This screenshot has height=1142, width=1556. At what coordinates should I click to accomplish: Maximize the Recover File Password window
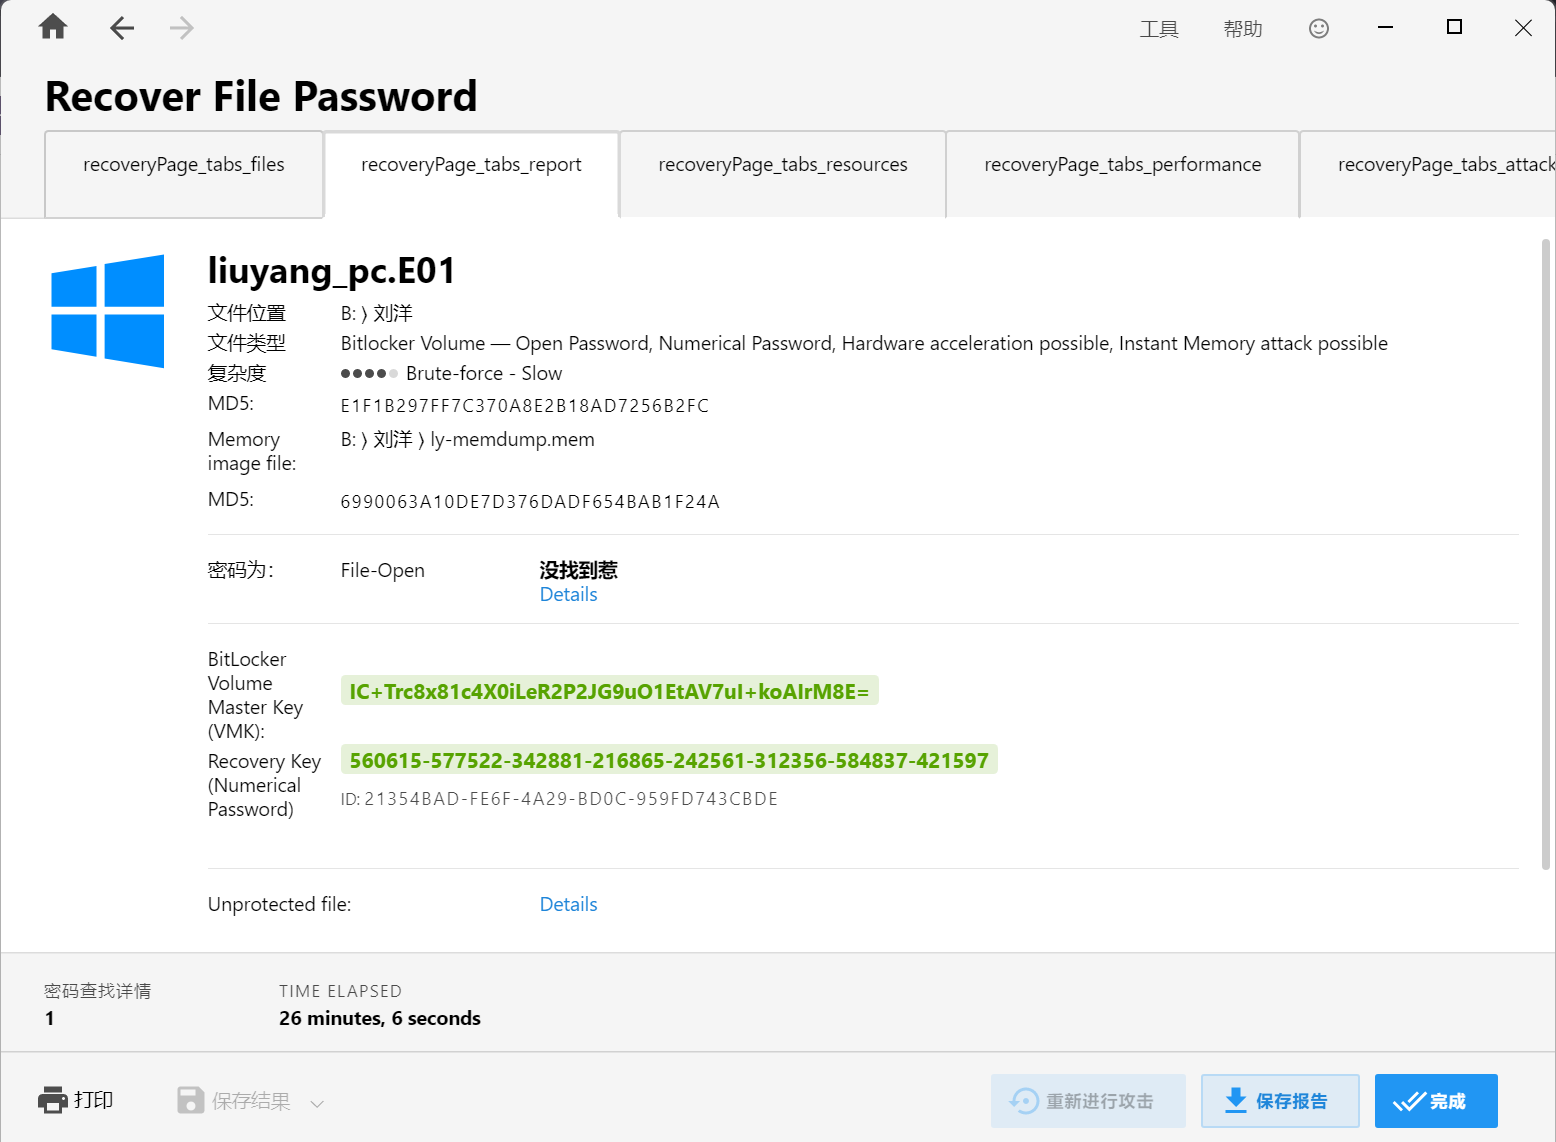click(x=1454, y=27)
